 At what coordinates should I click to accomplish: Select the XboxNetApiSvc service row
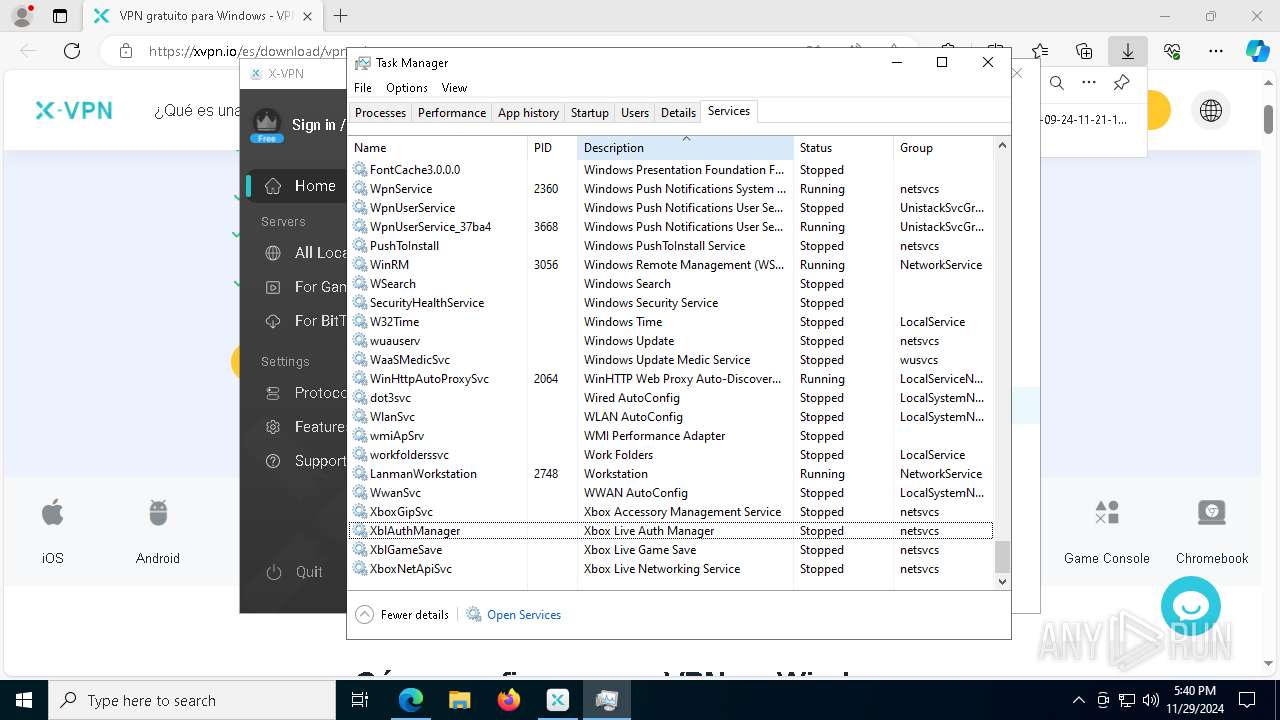(671, 569)
